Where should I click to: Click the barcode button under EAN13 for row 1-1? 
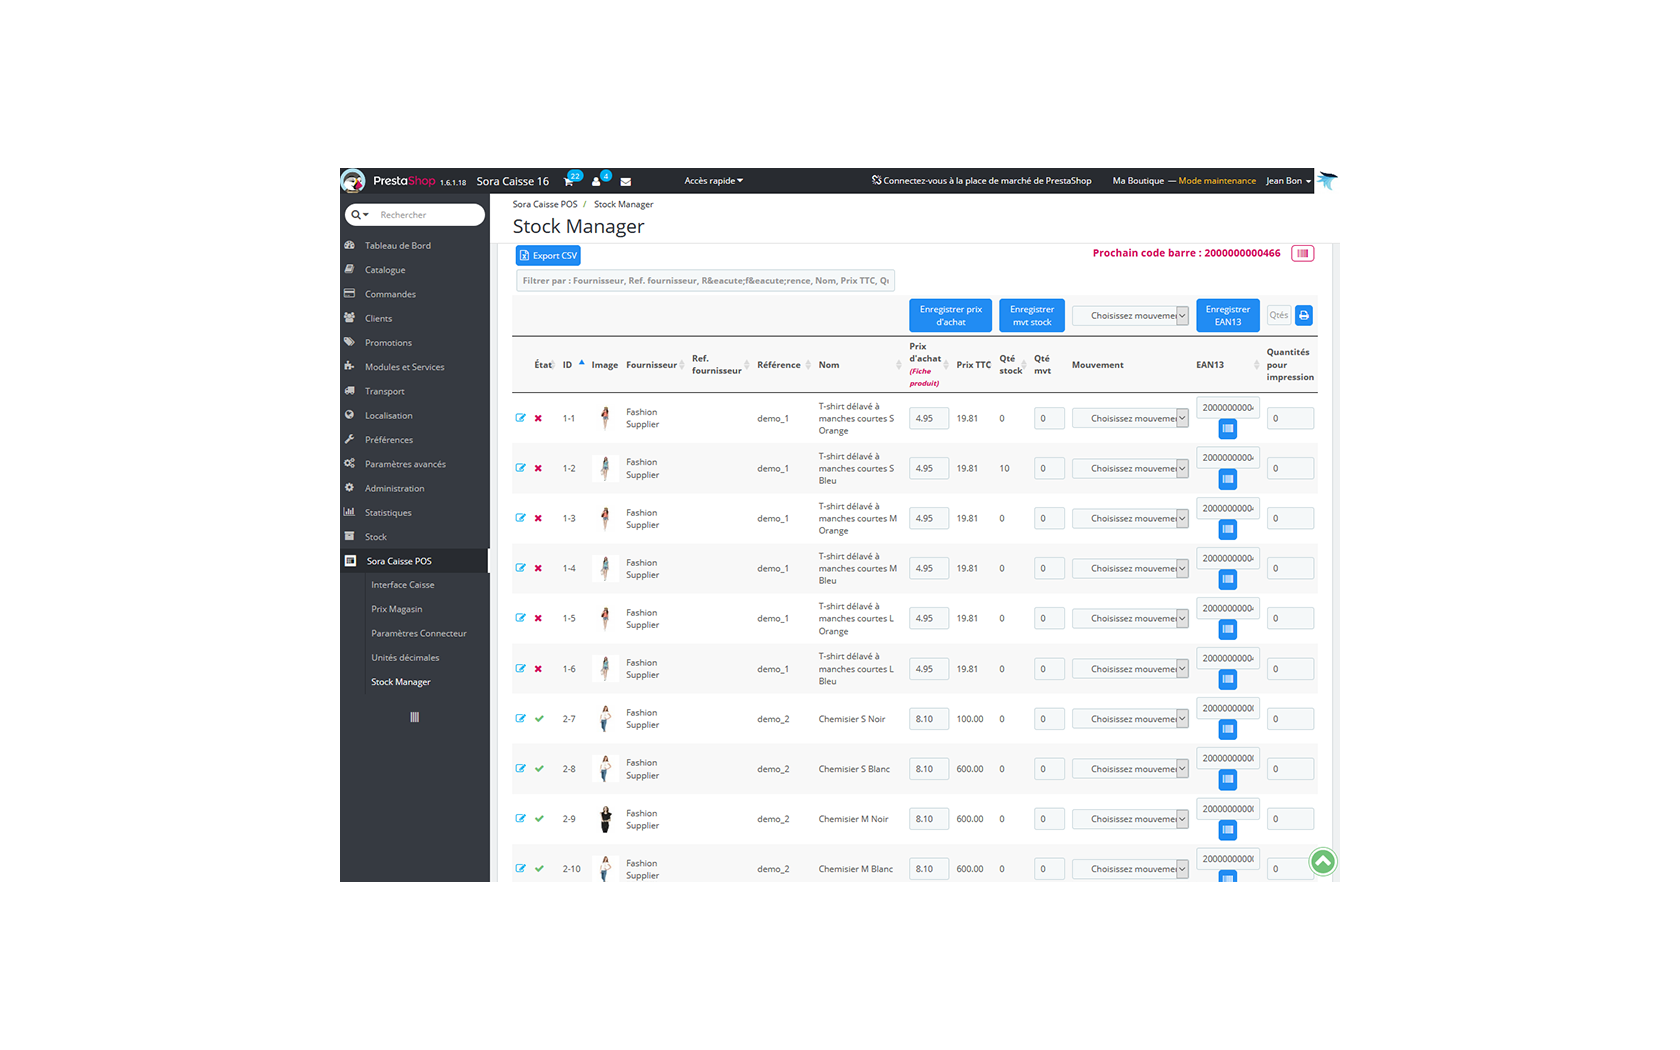(1228, 429)
